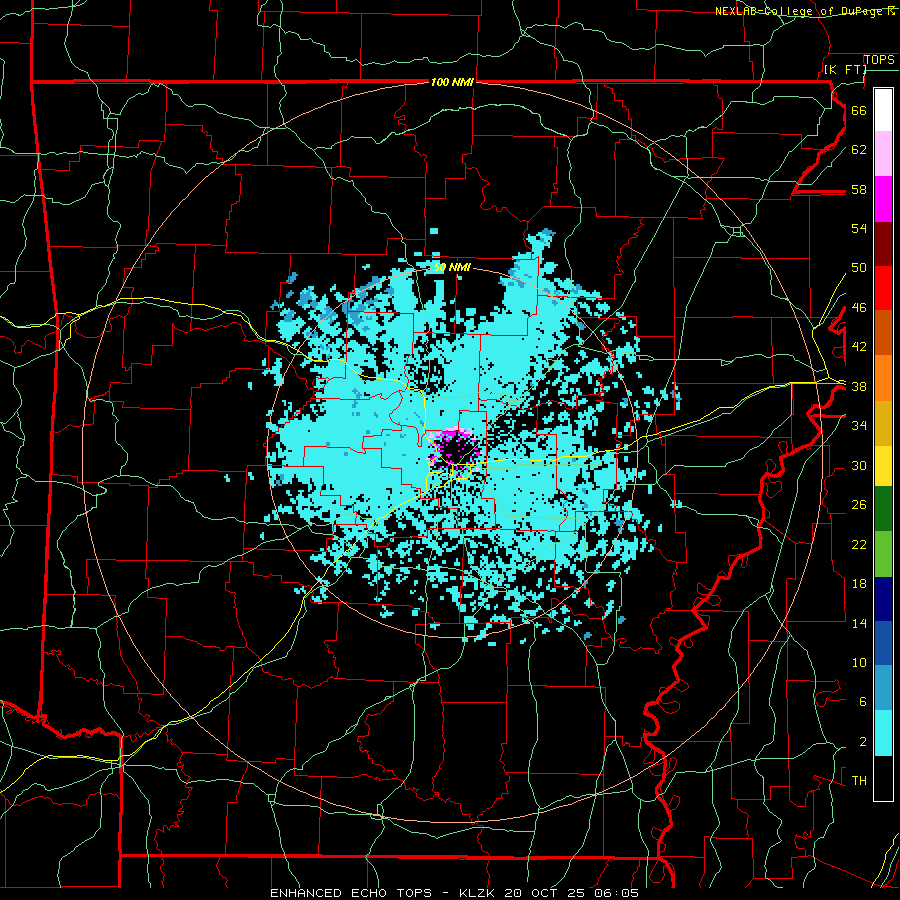This screenshot has height=900, width=900.
Task: Click legend value '30'
Action: click(859, 465)
